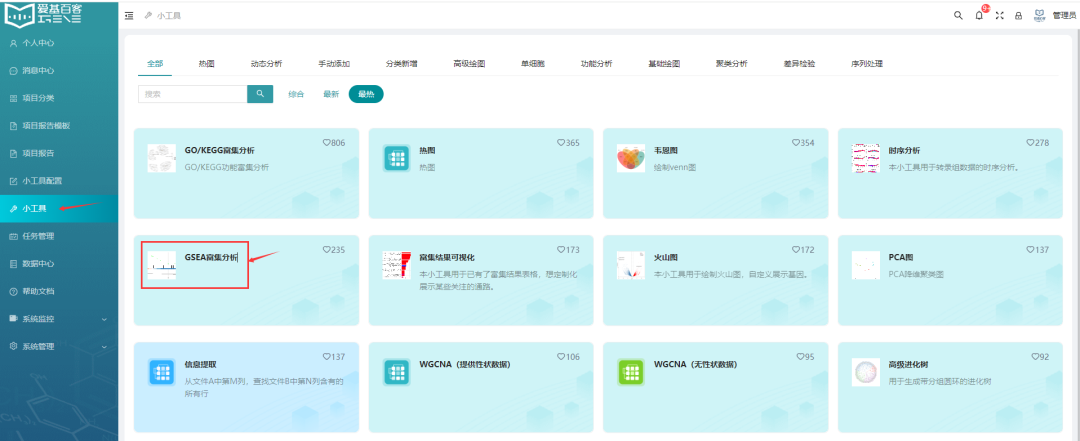Open 高级进化树 circular tree thumbnail

tap(865, 372)
